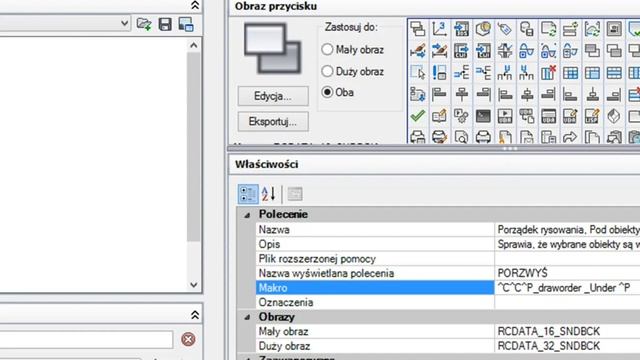Select the blue exclamation mark panel icon
The width and height of the screenshot is (640, 360).
point(439,73)
